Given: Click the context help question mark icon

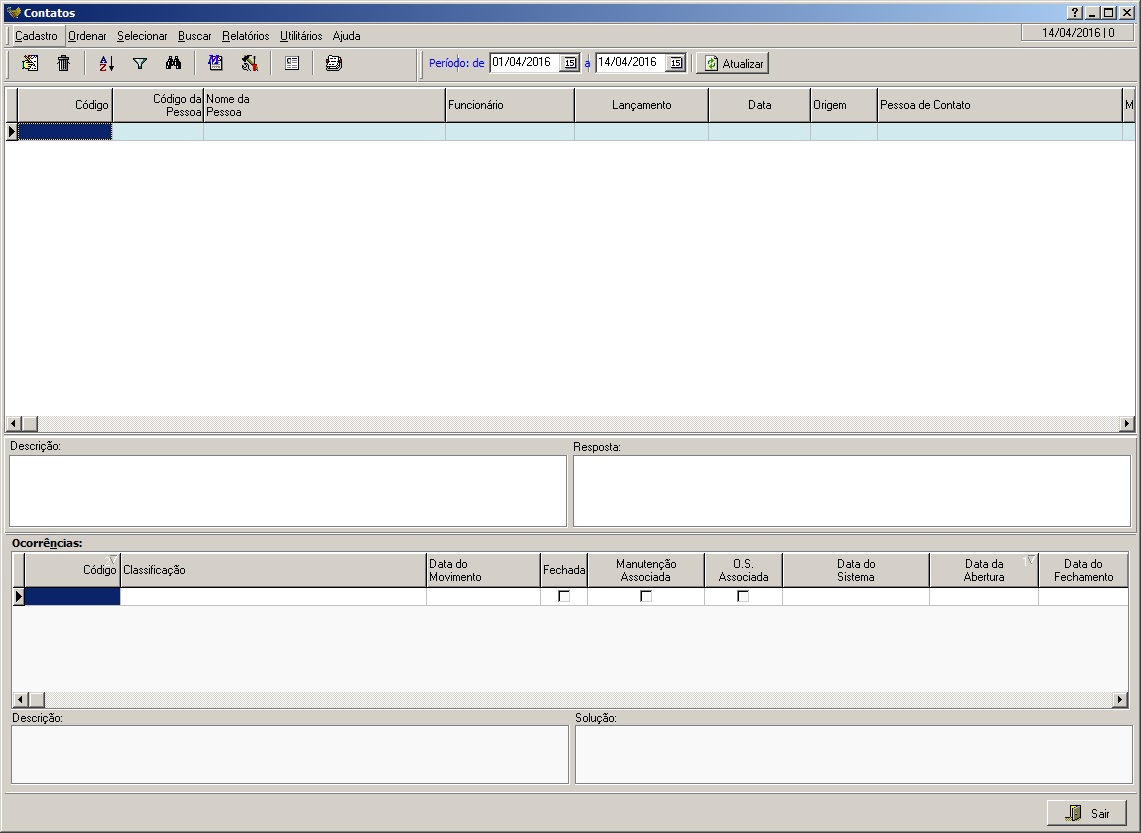Looking at the screenshot, I should [x=1075, y=13].
